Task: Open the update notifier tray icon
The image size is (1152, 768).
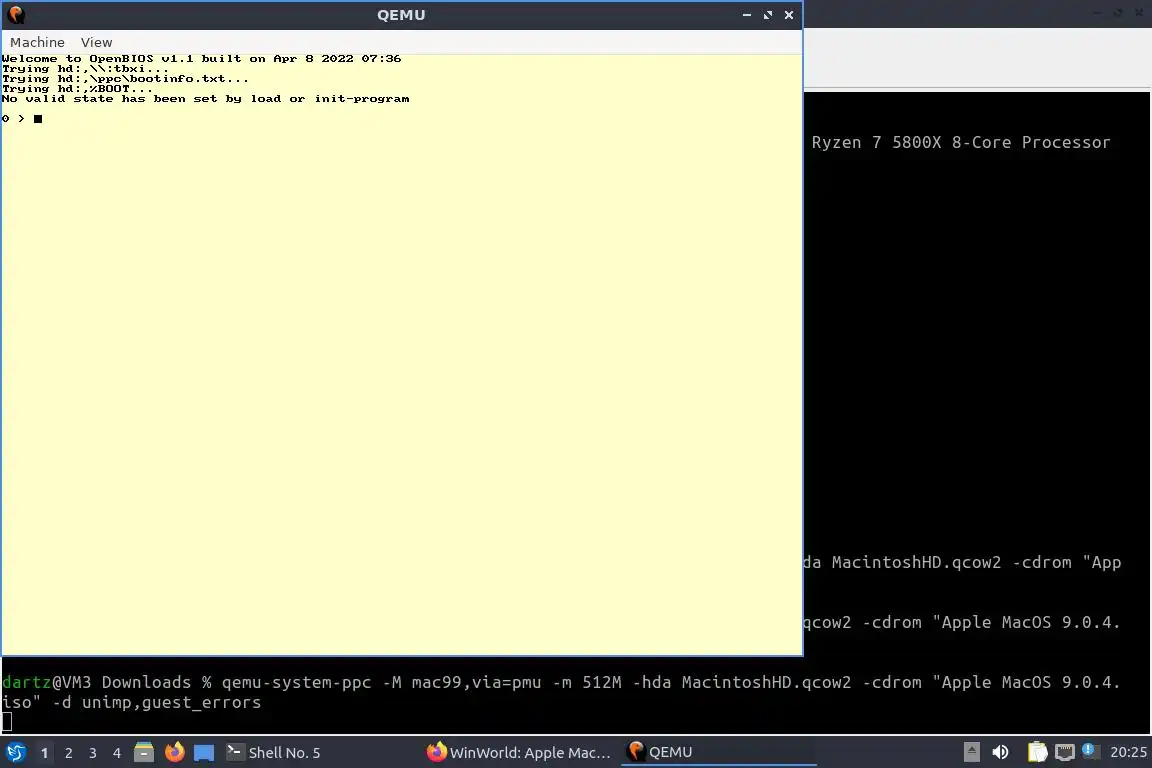Action: (1091, 751)
